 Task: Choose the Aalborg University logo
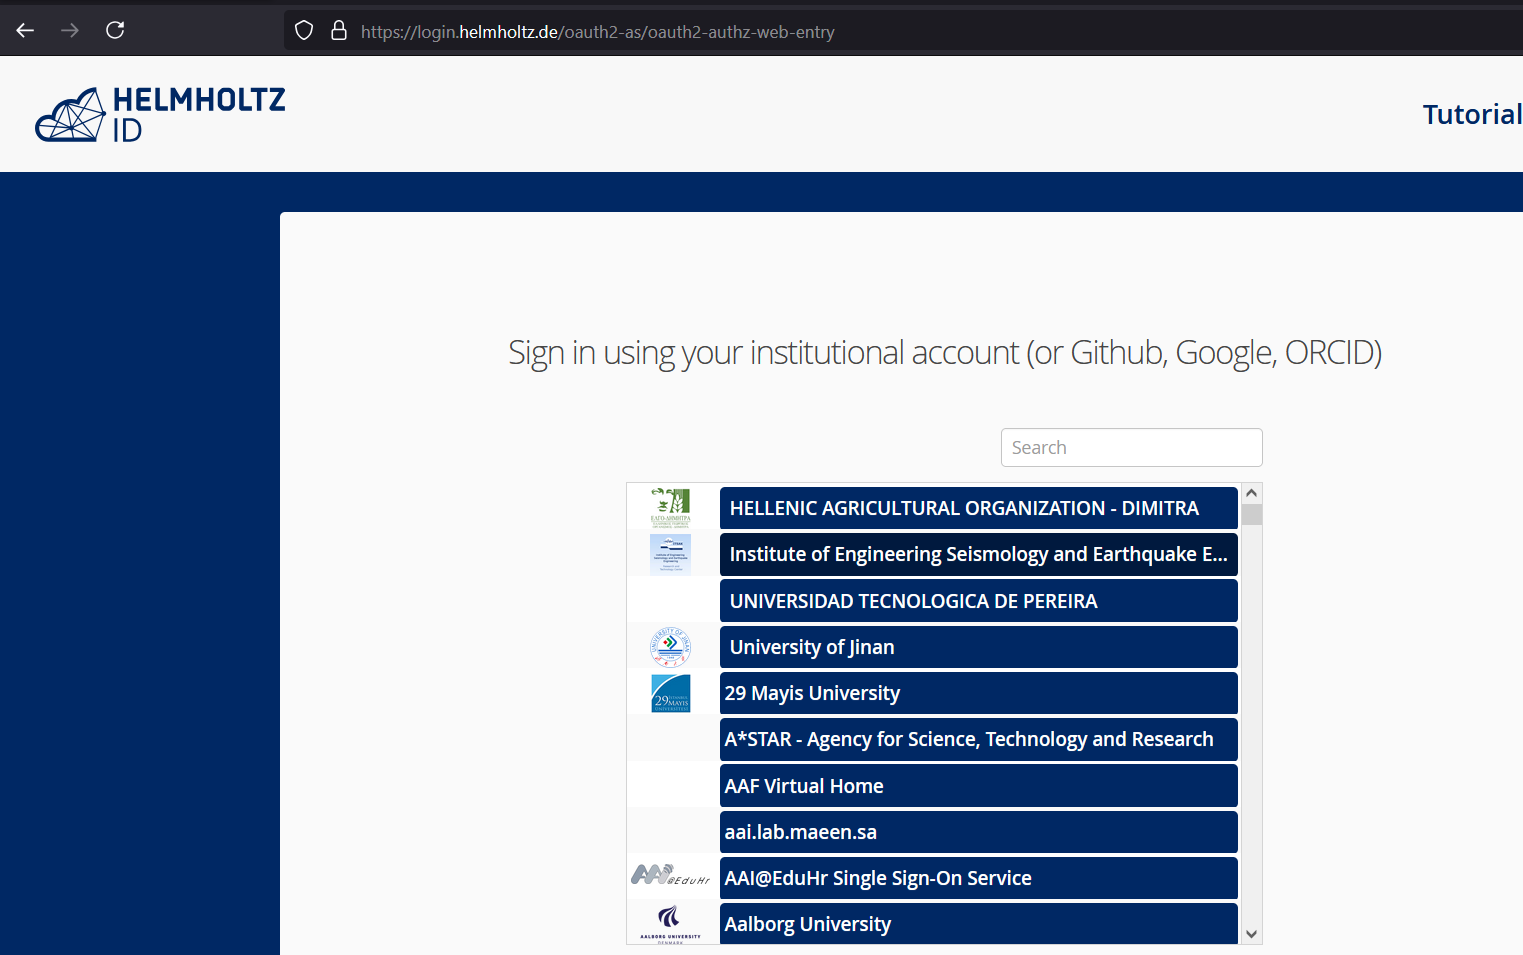[670, 924]
